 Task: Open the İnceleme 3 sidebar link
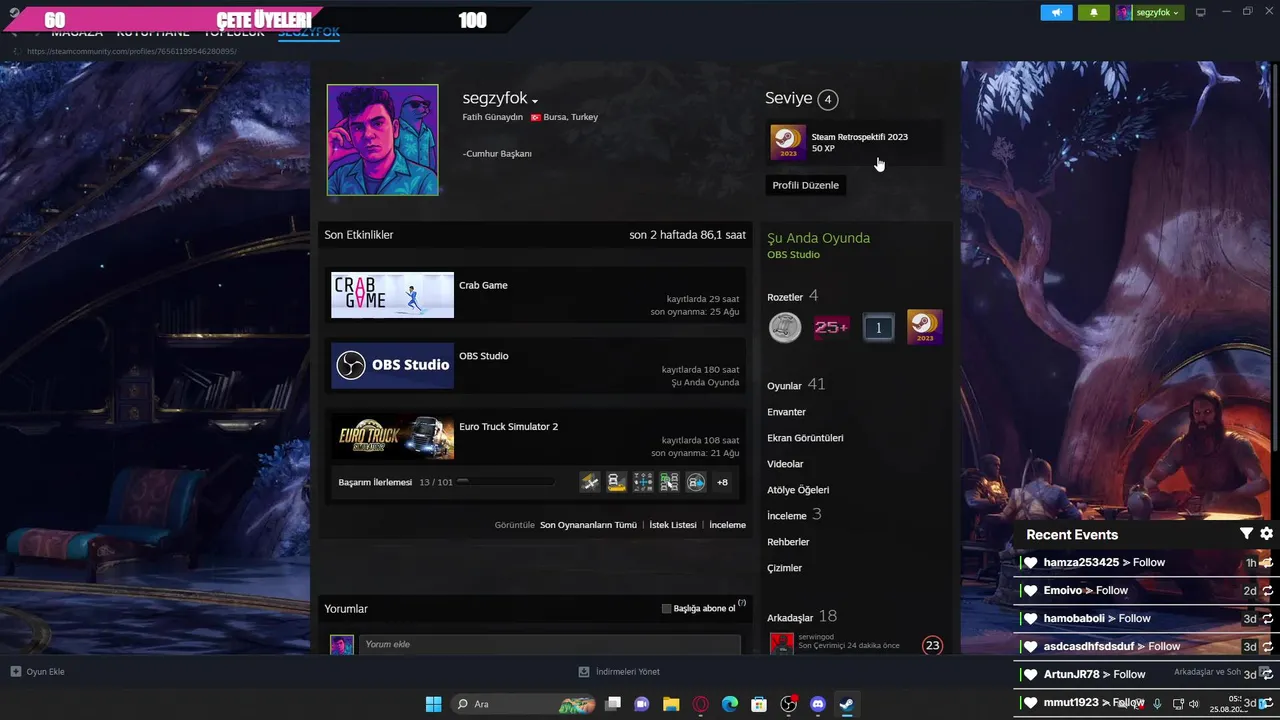[794, 515]
